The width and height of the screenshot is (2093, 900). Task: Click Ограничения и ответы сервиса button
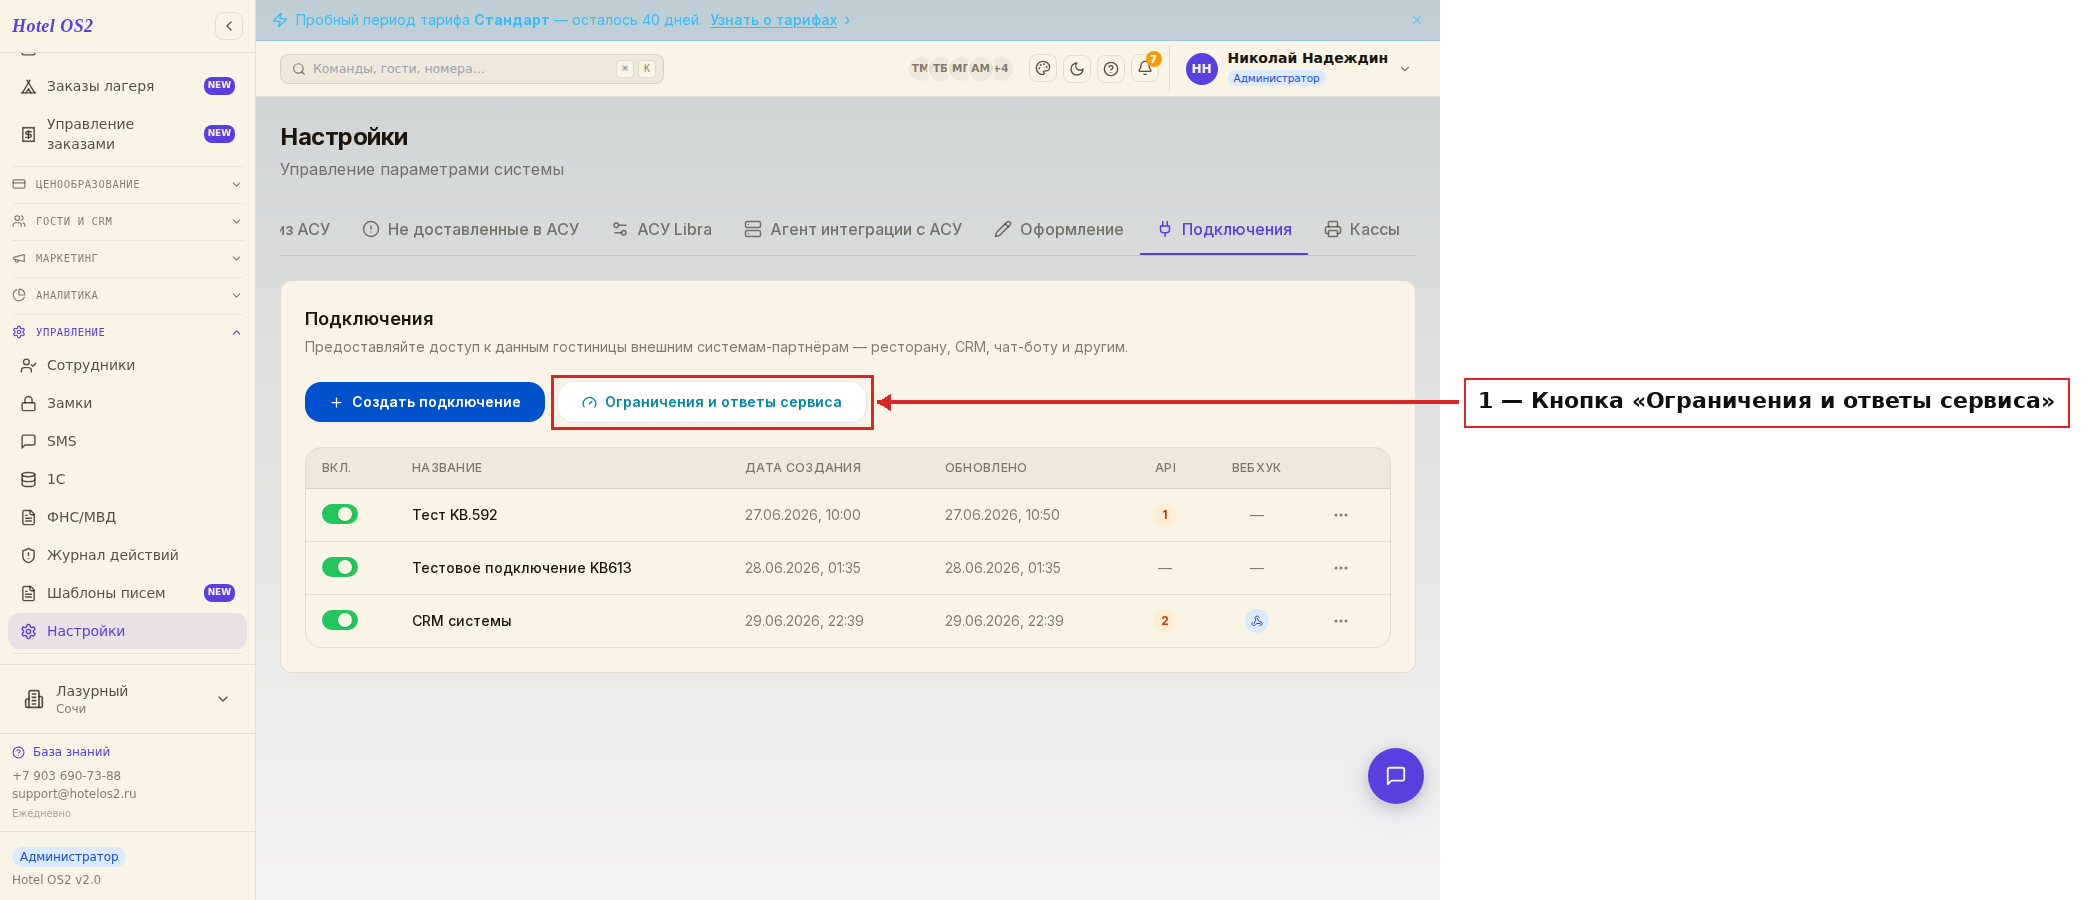[712, 402]
